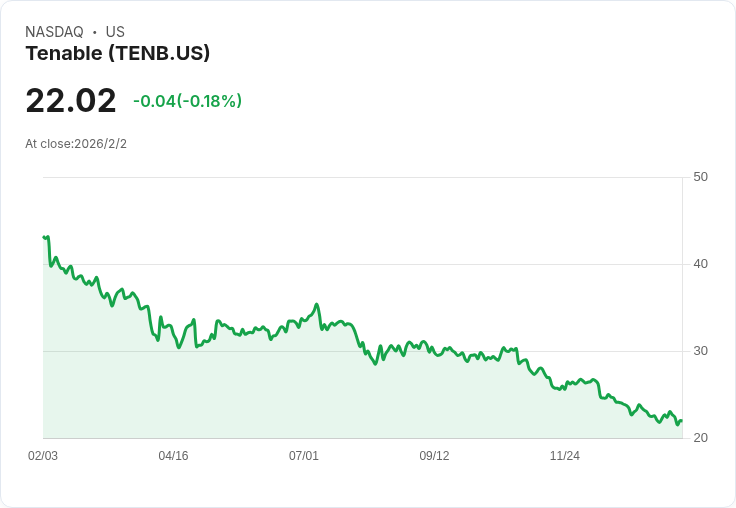Click the NASDAQ exchange label
Screen dimensions: 736x508
[x=54, y=32]
